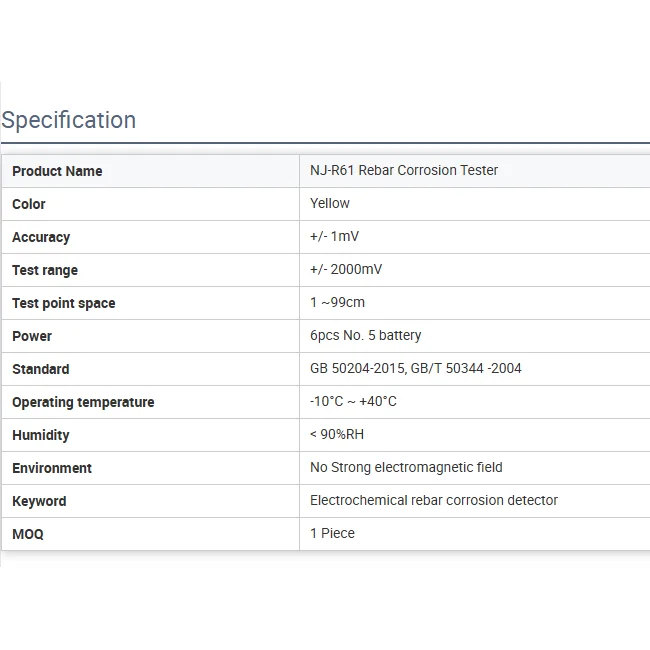The width and height of the screenshot is (650, 650).
Task: Click the -10°C ~ +40°C value
Action: point(353,401)
